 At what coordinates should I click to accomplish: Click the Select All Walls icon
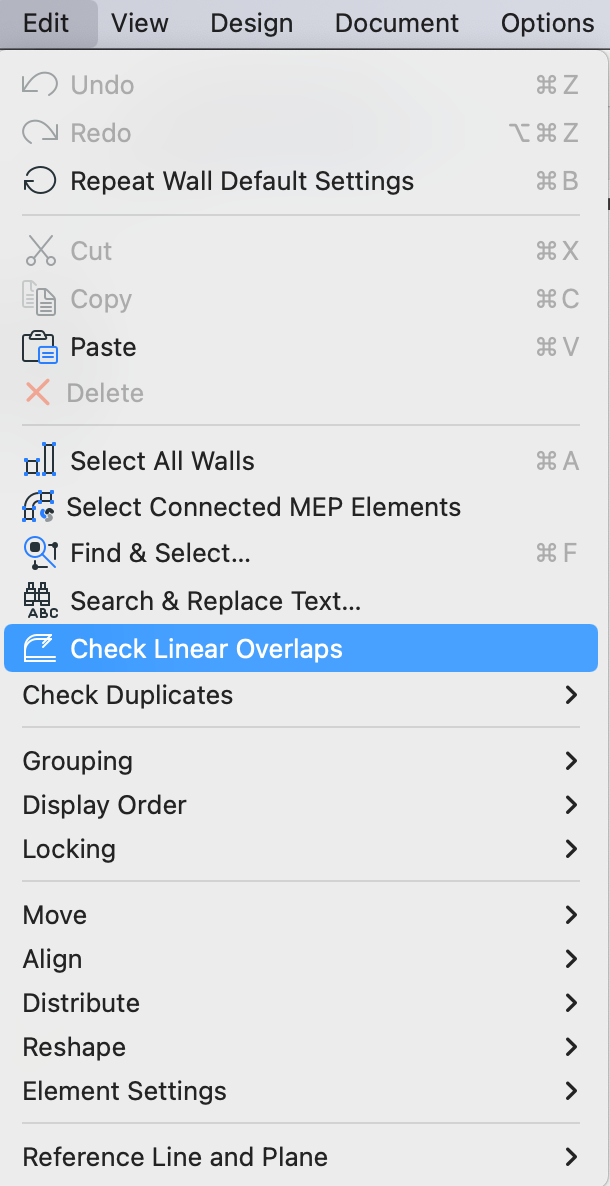click(39, 460)
